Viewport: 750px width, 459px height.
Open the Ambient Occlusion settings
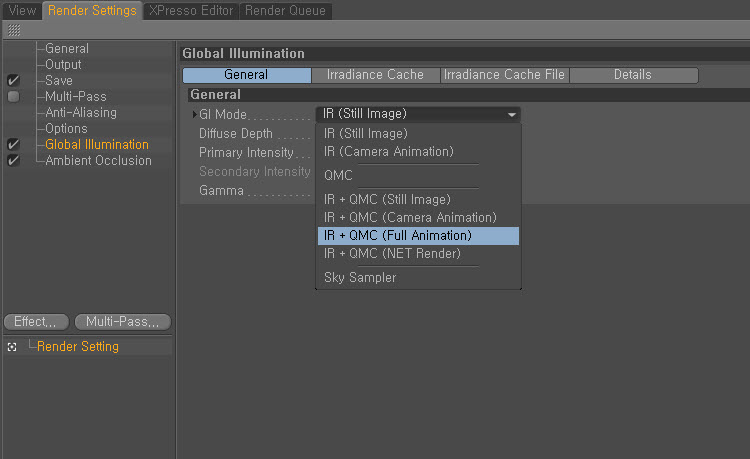98,161
